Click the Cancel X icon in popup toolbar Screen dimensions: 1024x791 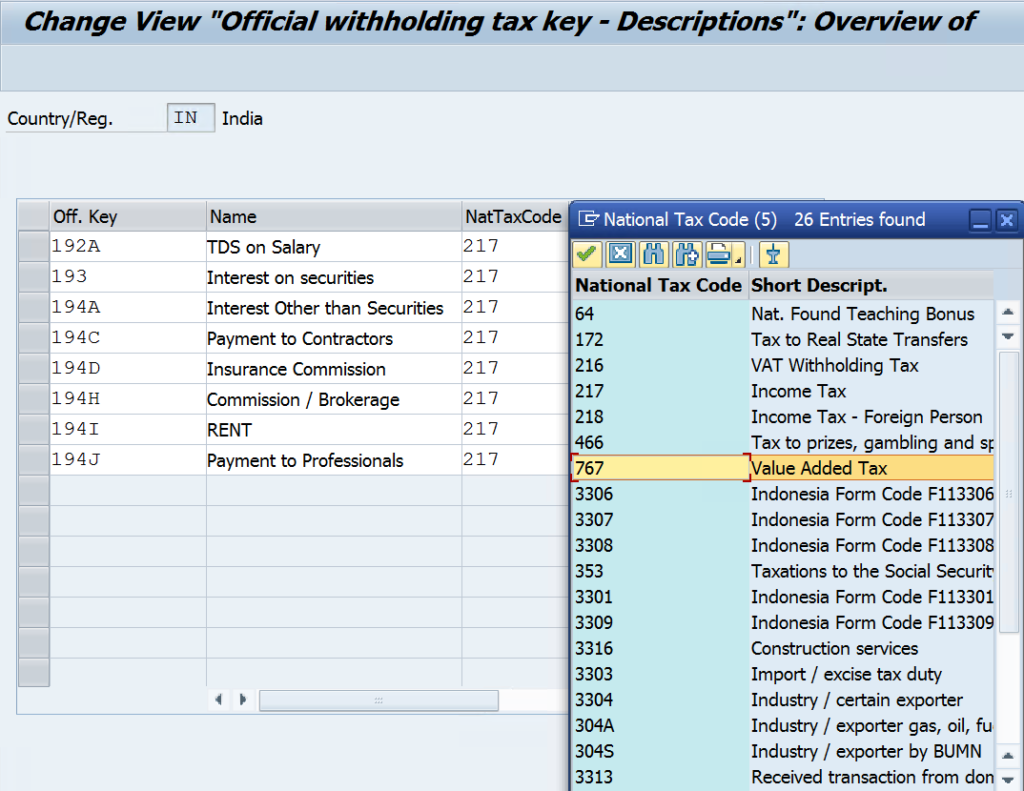620,254
